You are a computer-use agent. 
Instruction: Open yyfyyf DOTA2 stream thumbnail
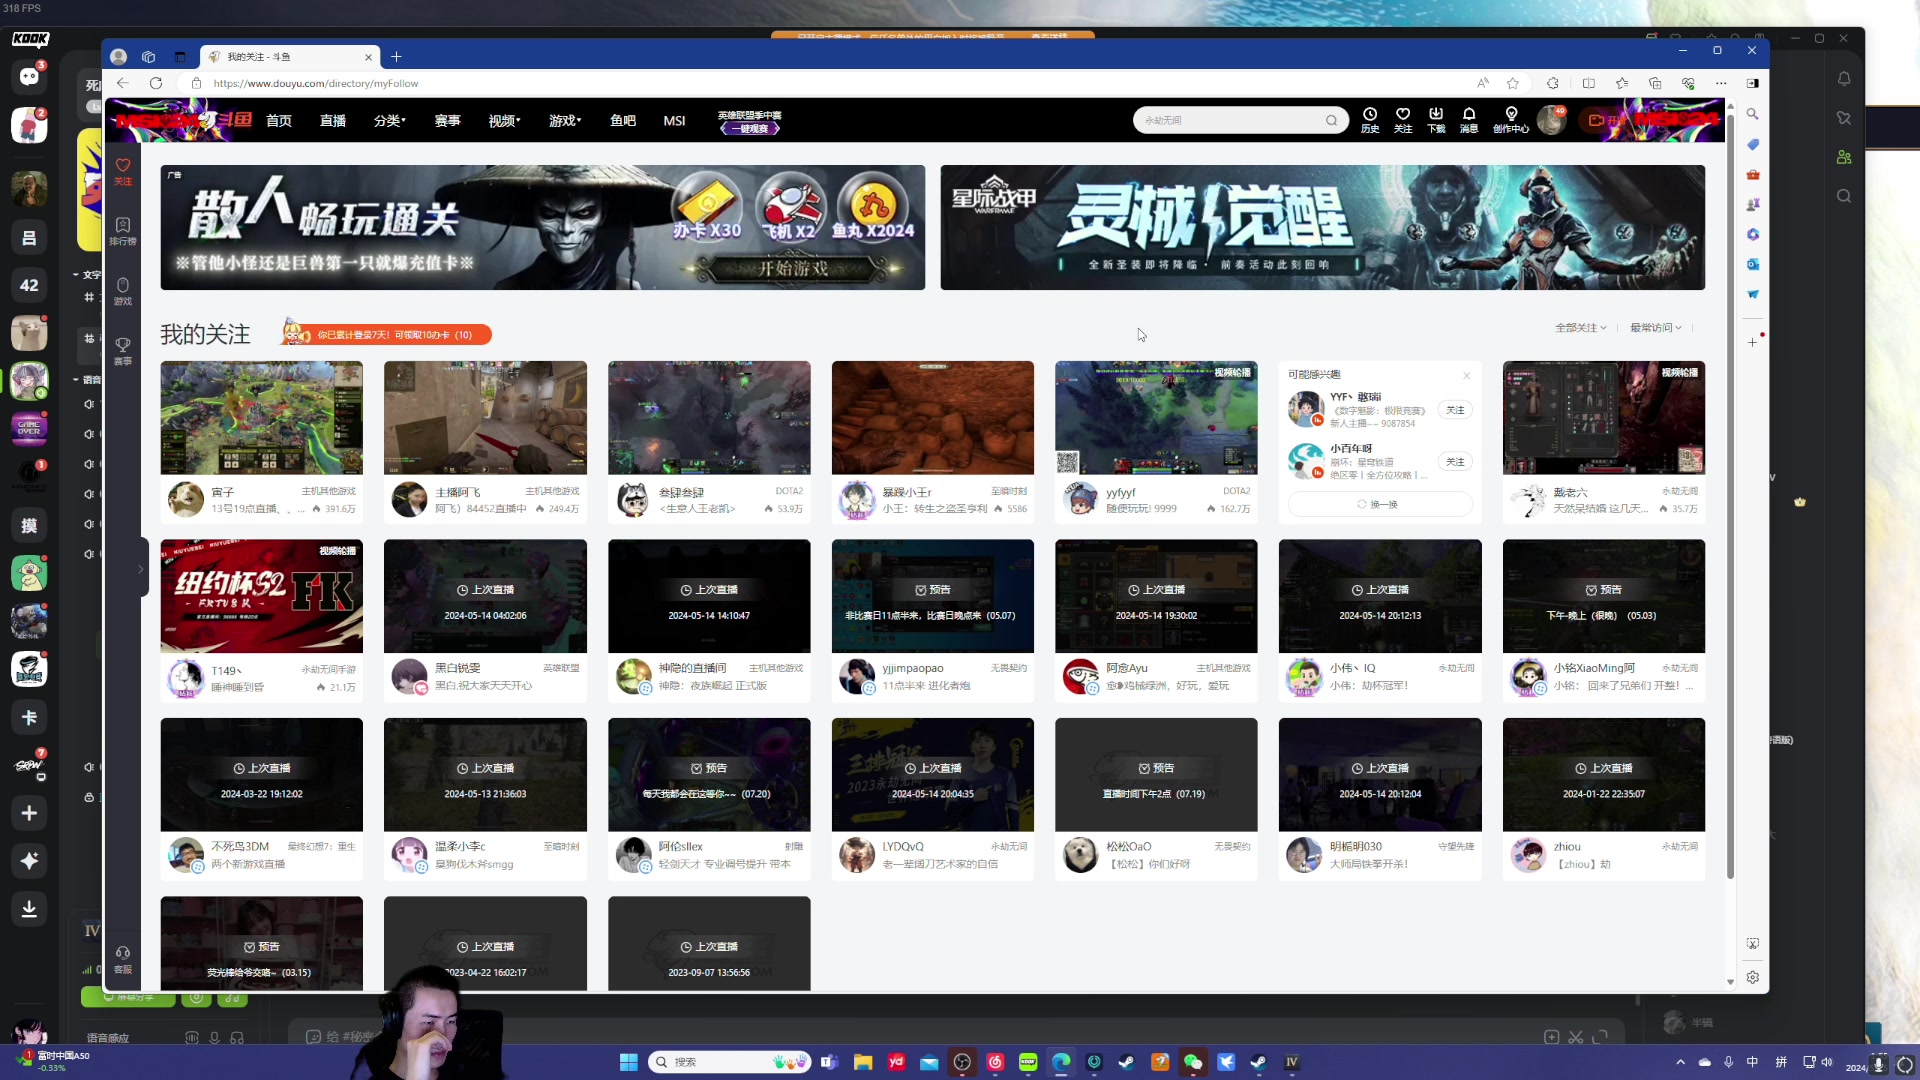click(1156, 417)
